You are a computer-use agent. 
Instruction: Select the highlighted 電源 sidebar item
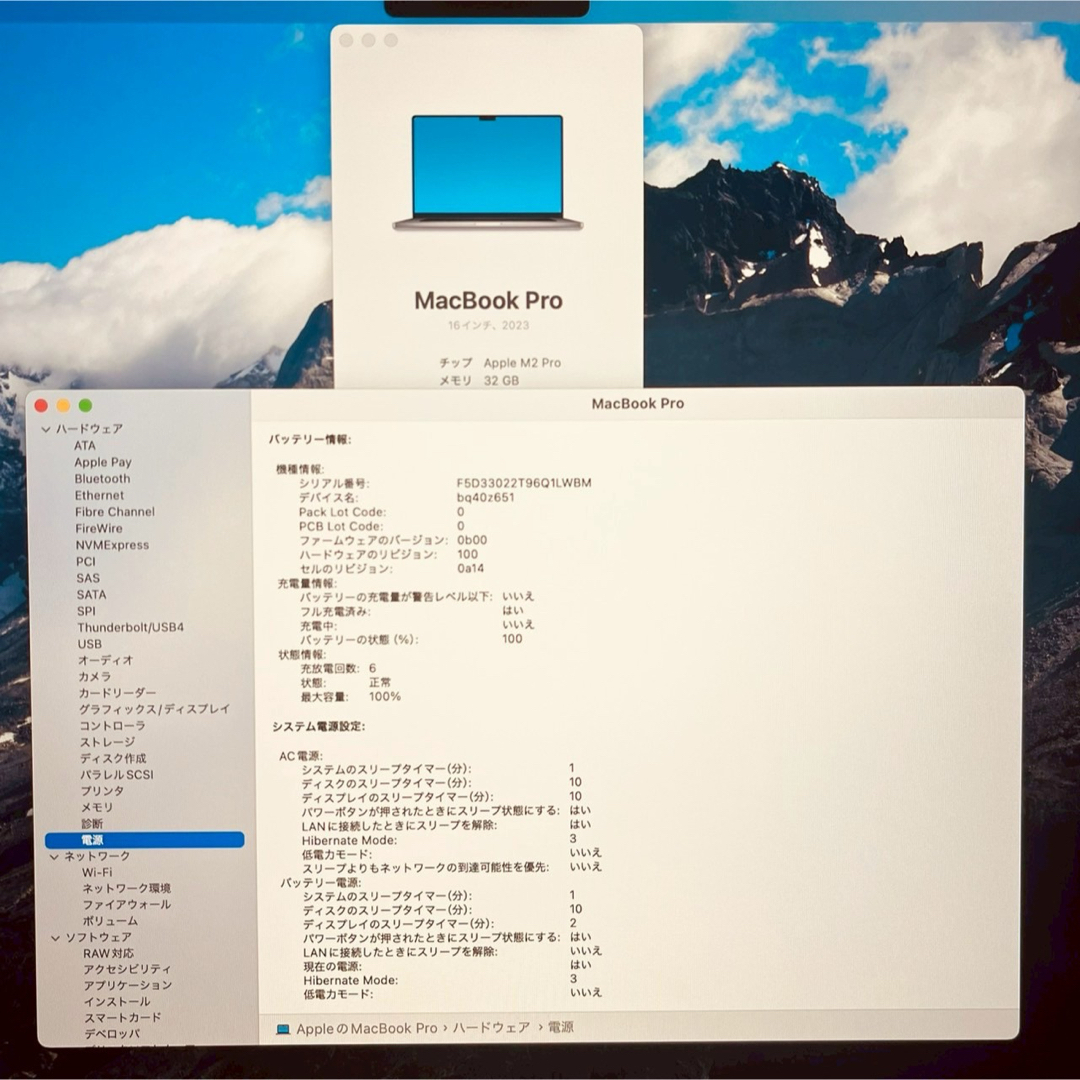145,840
